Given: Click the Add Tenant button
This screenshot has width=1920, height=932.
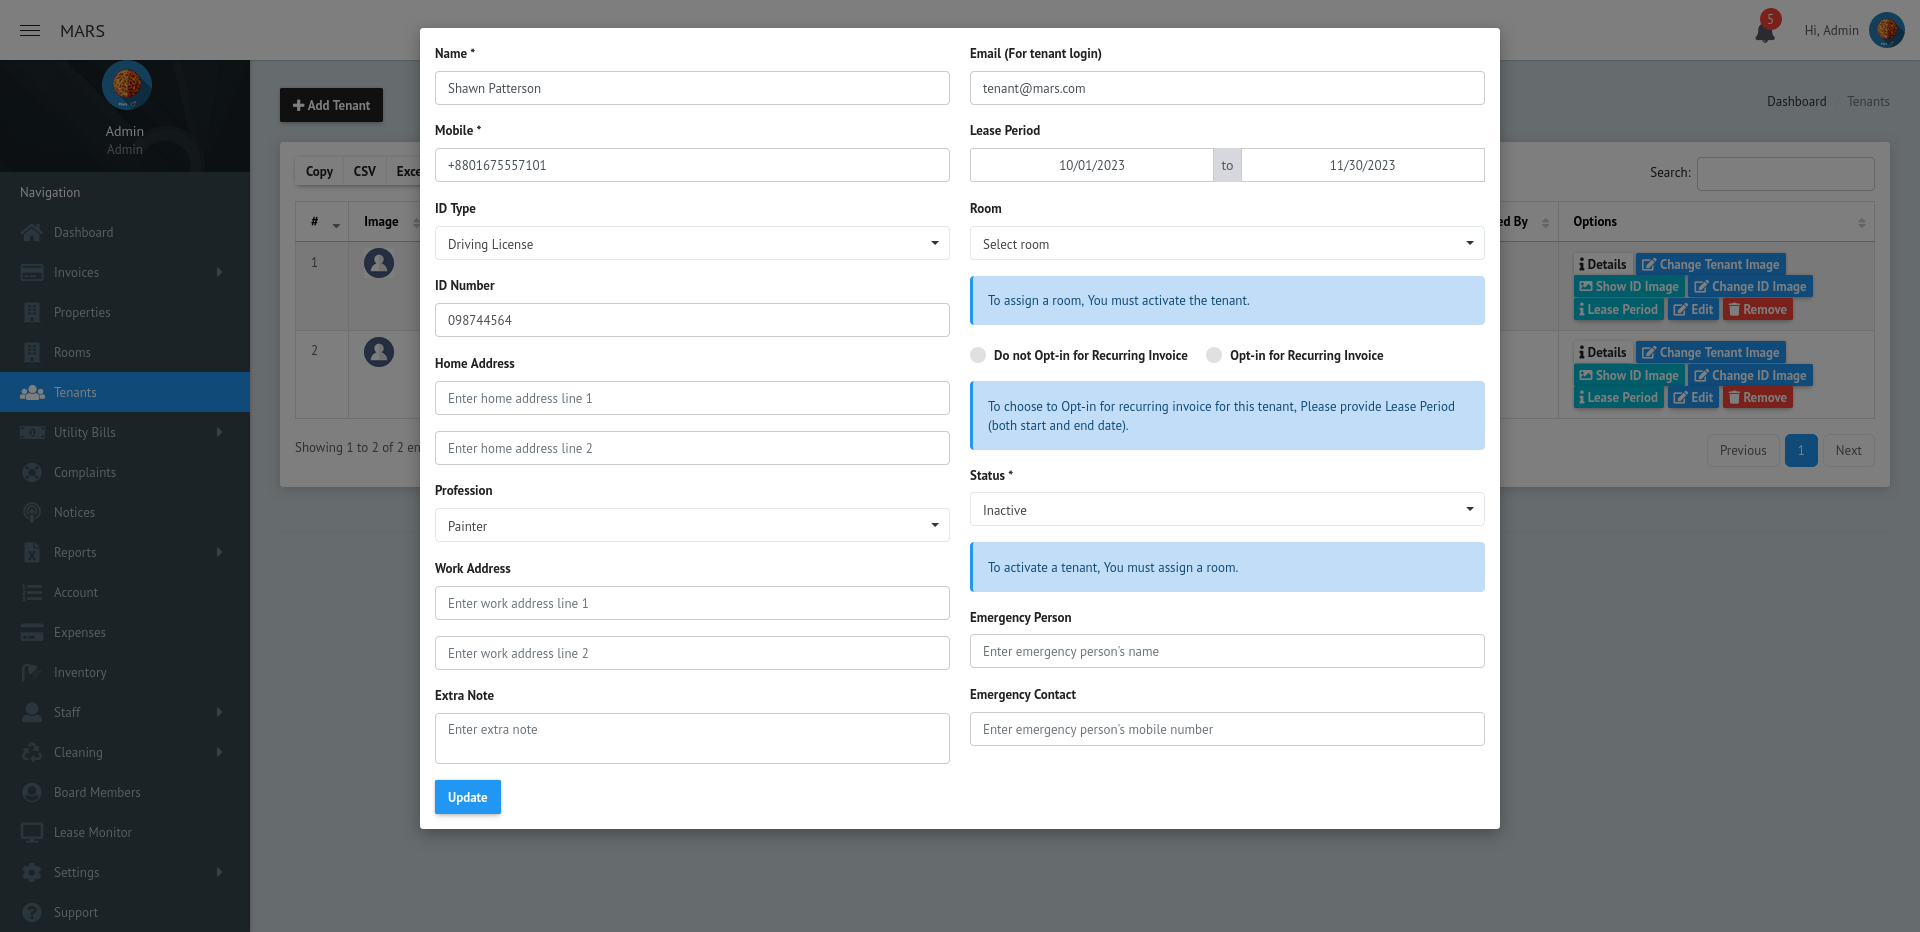Looking at the screenshot, I should pos(331,105).
